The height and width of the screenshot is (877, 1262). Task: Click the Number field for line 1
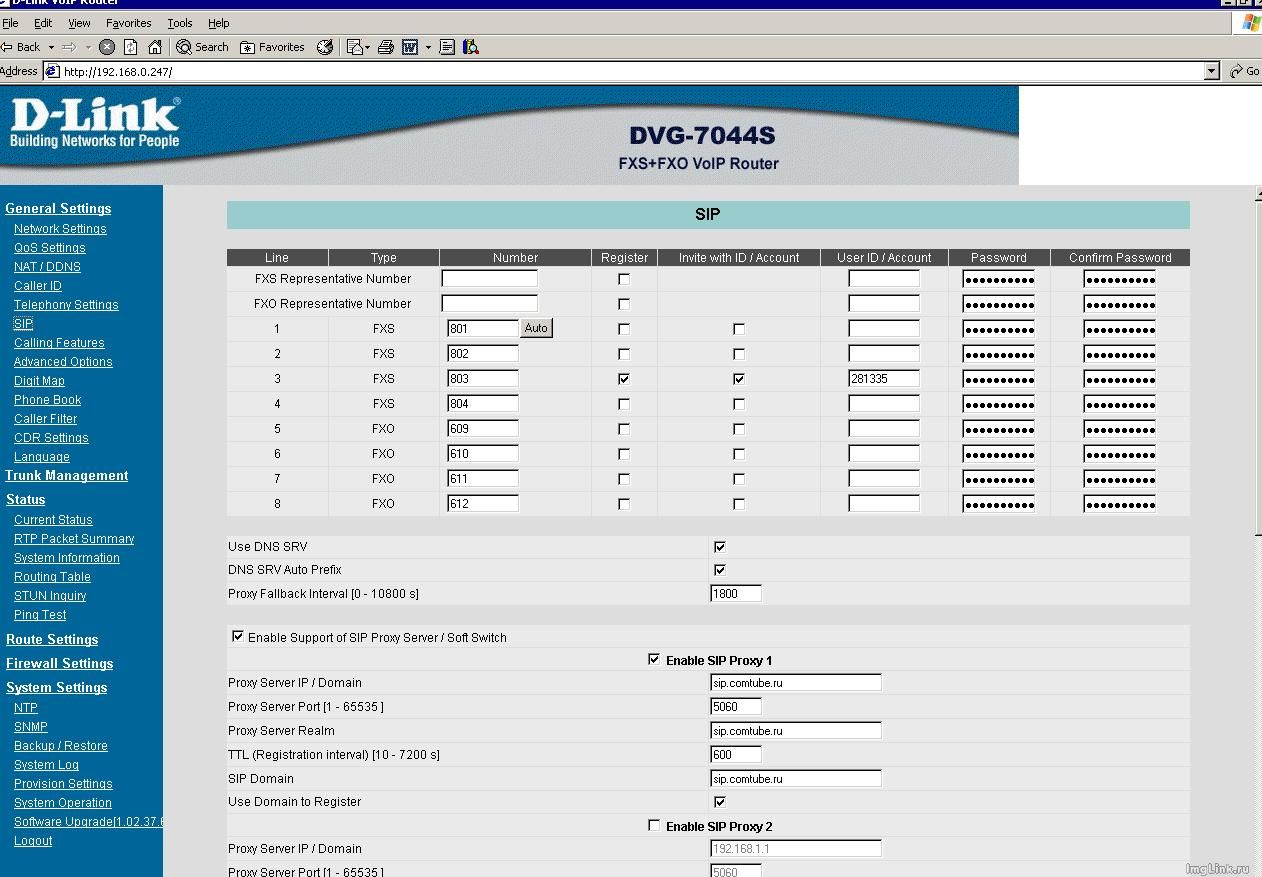(x=483, y=329)
